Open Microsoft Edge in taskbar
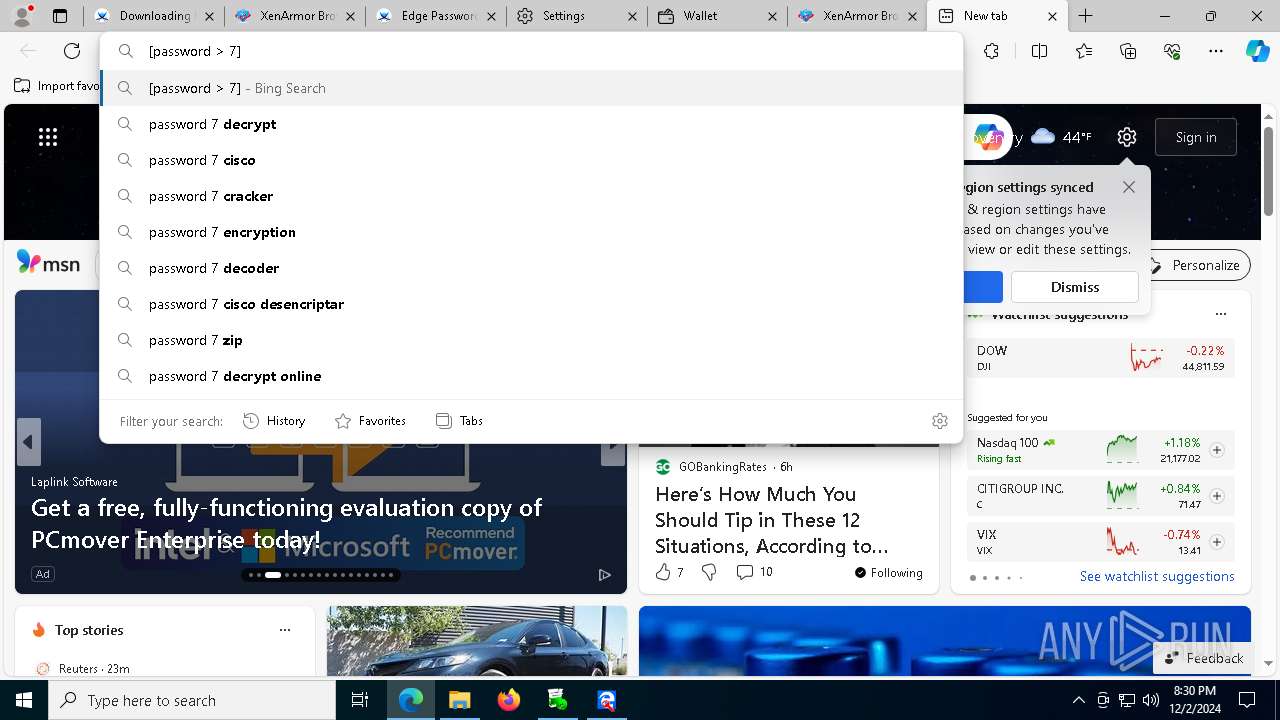Image resolution: width=1280 pixels, height=720 pixels. pyautogui.click(x=411, y=700)
